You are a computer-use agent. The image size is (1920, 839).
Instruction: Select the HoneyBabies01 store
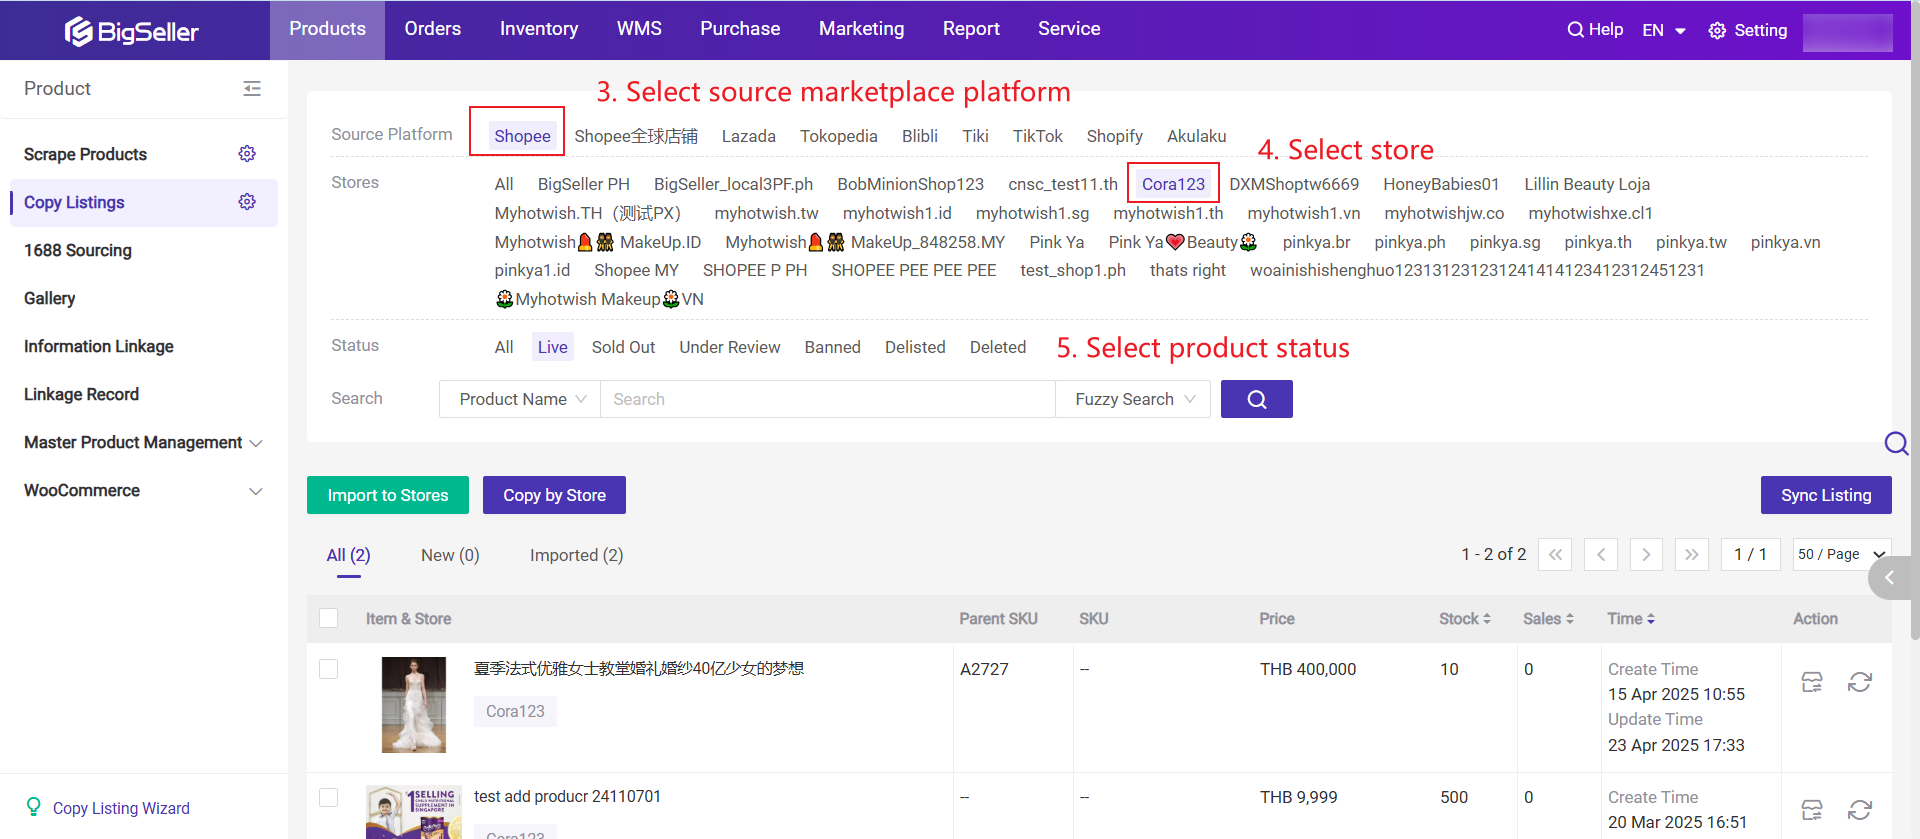pyautogui.click(x=1441, y=184)
